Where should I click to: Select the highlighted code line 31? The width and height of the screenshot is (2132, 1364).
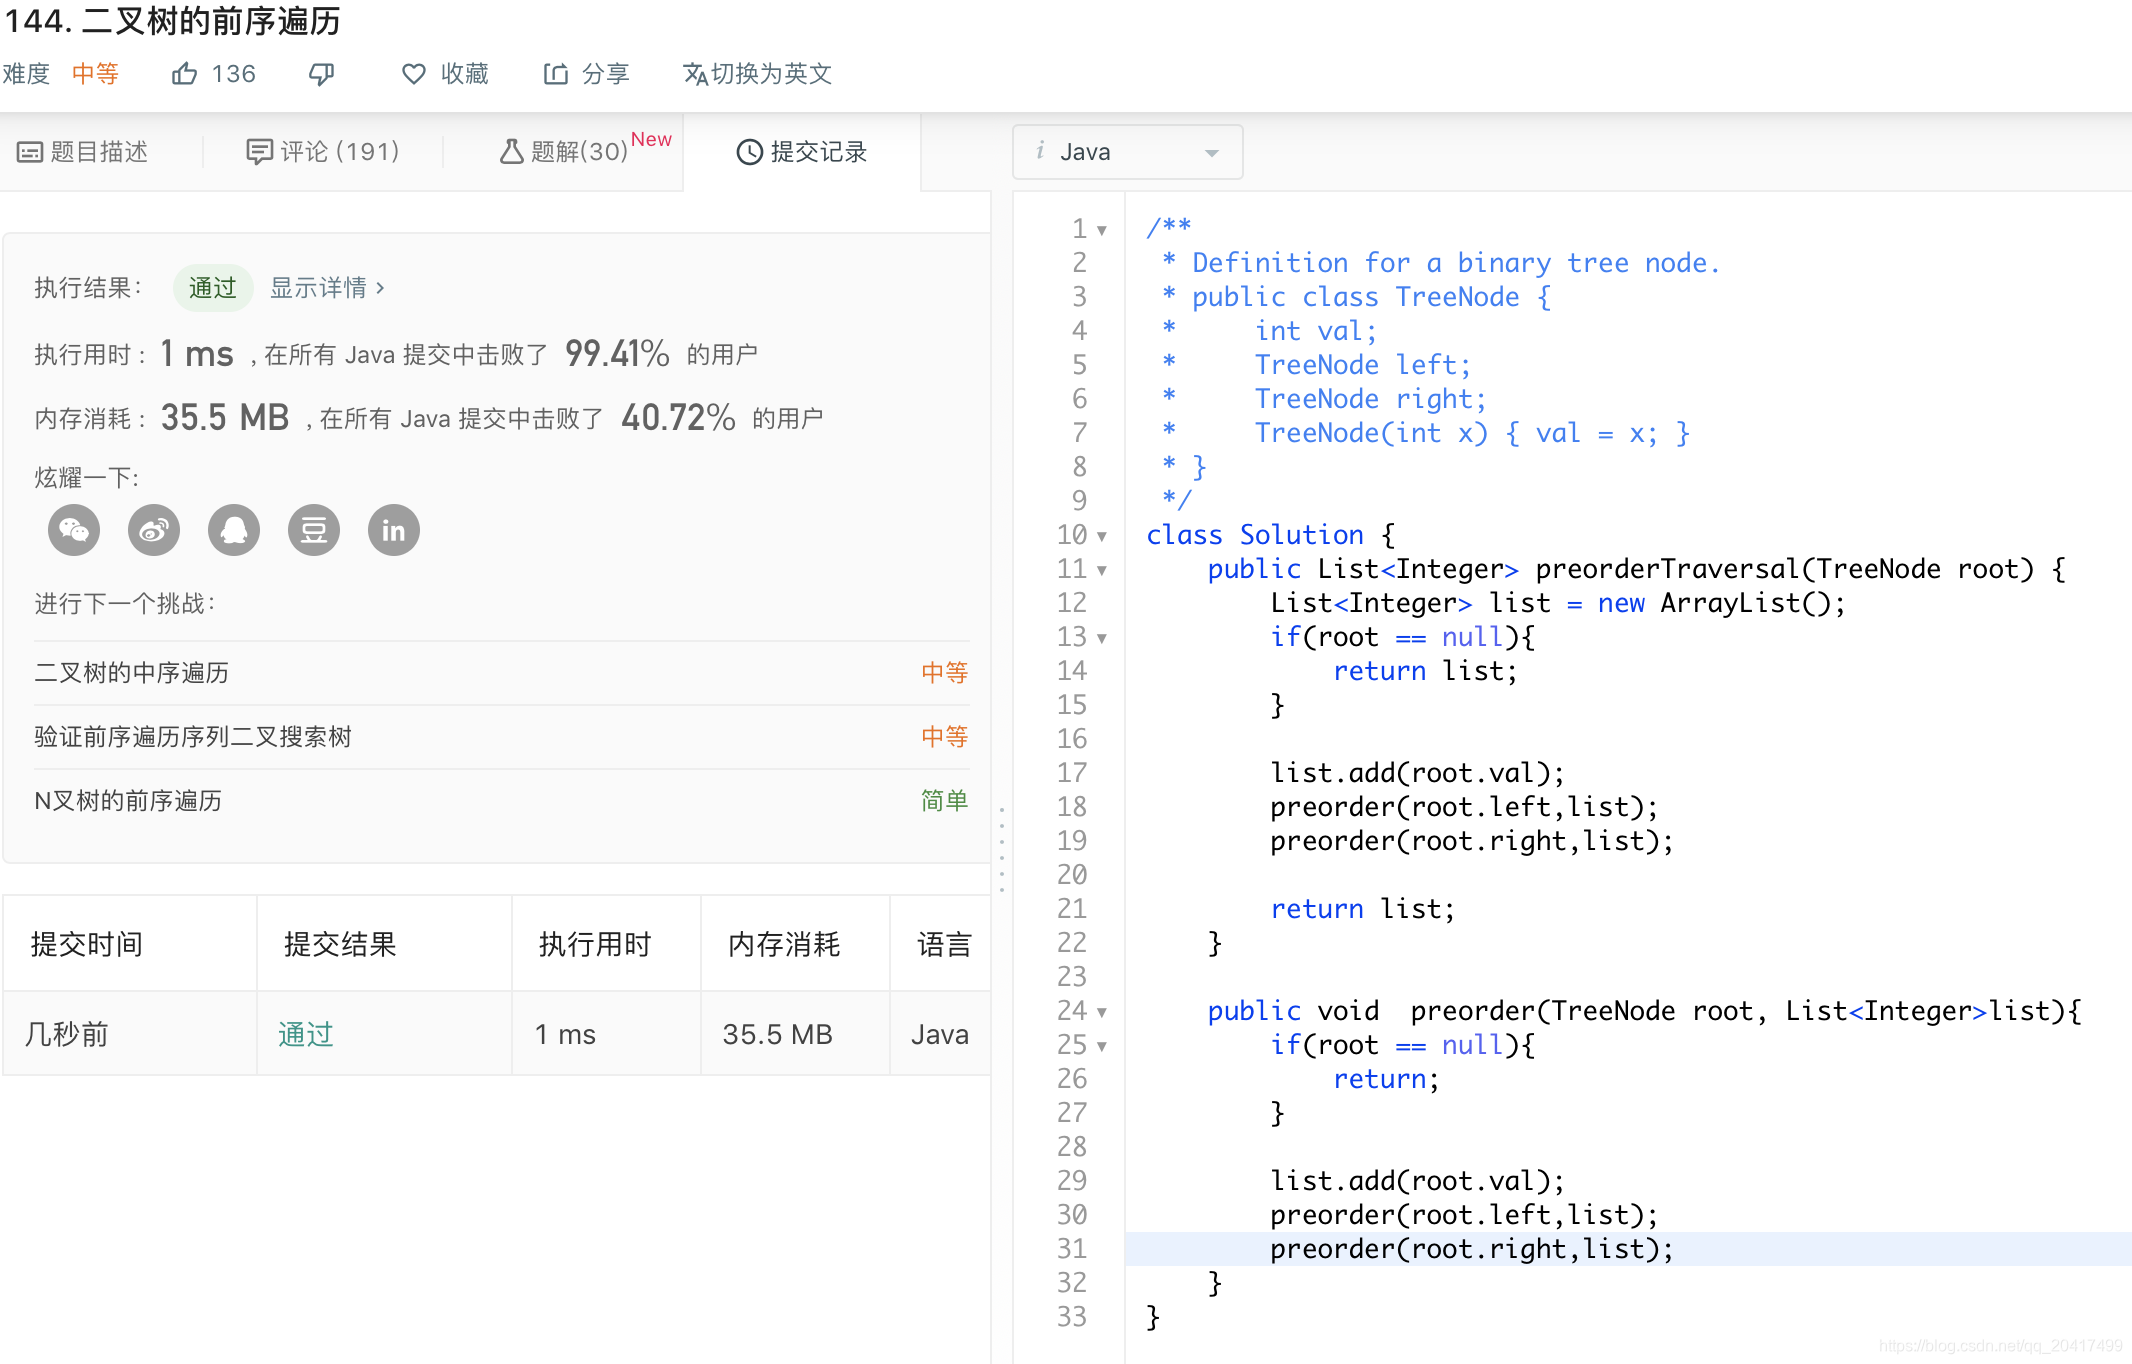[1470, 1248]
